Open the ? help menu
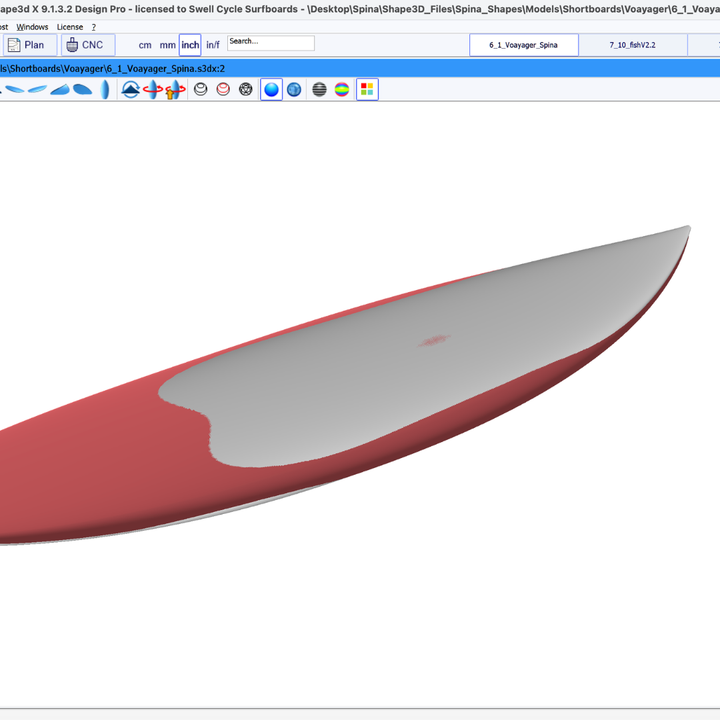Viewport: 720px width, 720px height. [x=94, y=27]
